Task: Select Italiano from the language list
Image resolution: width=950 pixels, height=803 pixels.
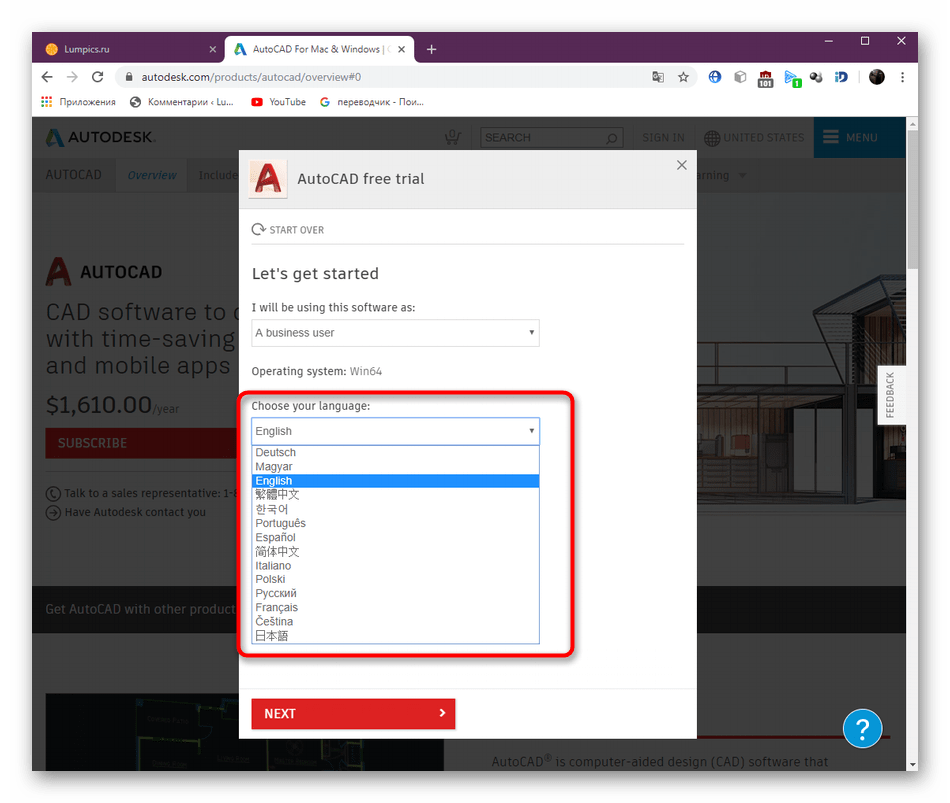Action: click(395, 565)
